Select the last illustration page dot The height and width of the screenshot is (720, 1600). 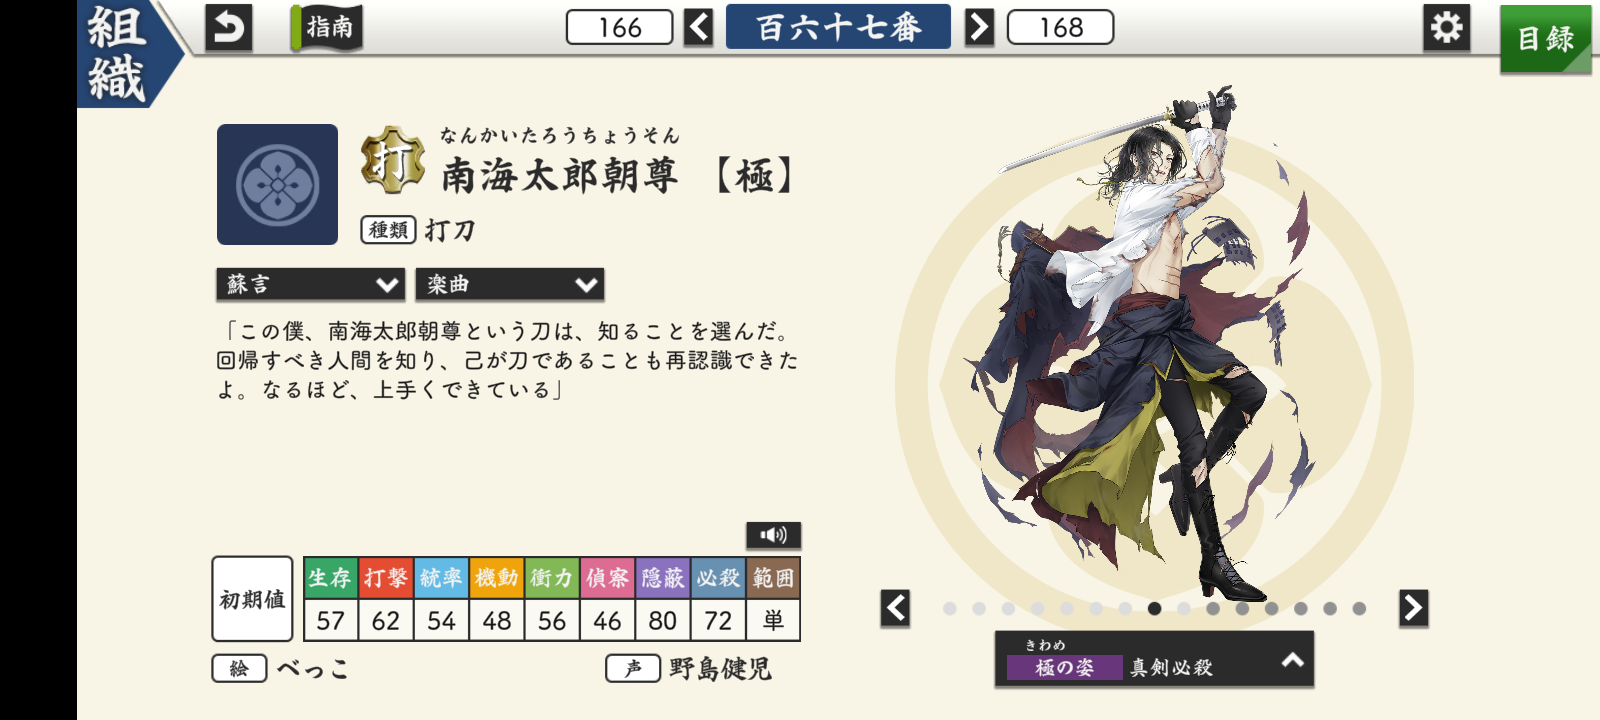coord(1359,608)
